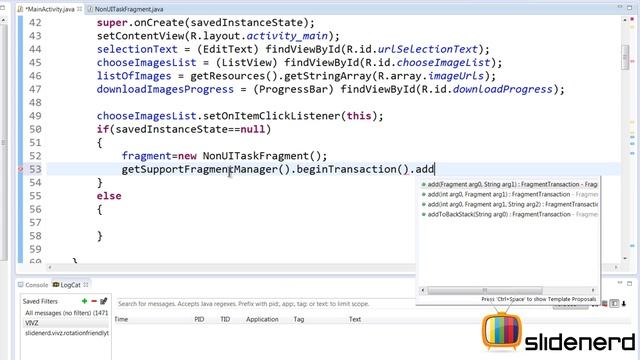Click the proposal popup scroll-left arrow
This screenshot has height=360, width=640.
pyautogui.click(x=423, y=290)
